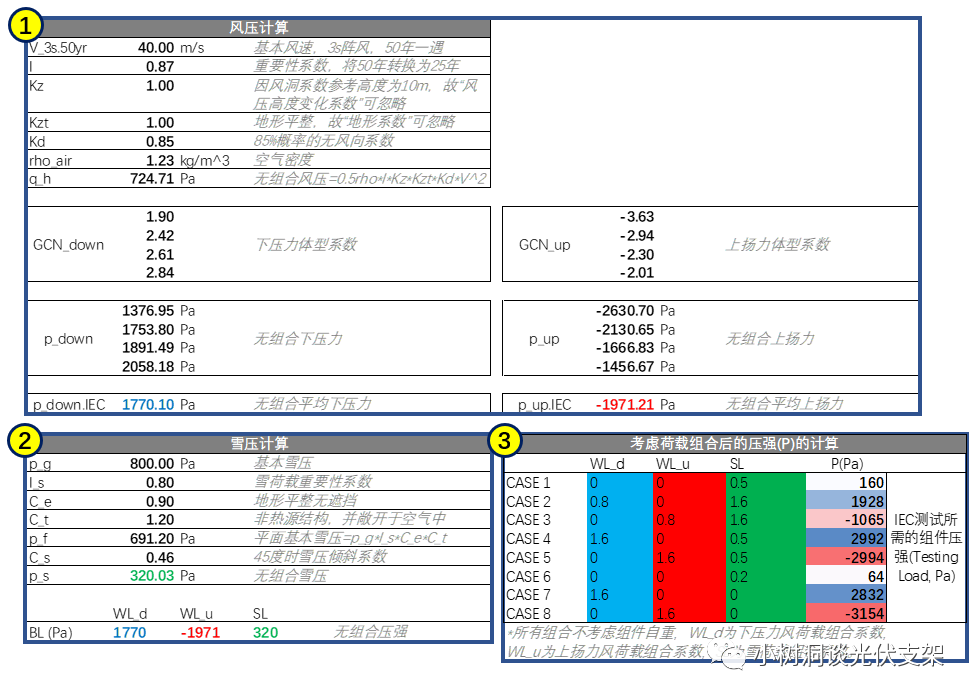Click the IEC测试所需的组件压强 side label

click(926, 548)
